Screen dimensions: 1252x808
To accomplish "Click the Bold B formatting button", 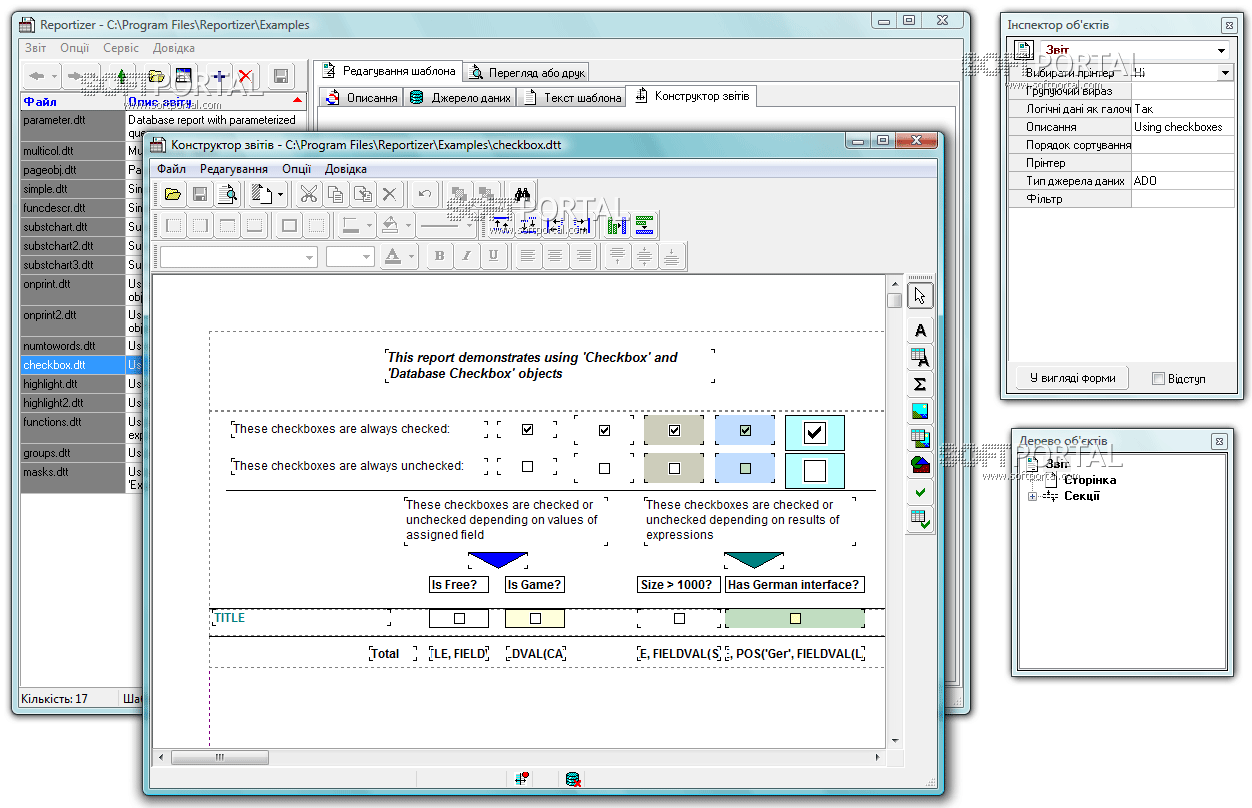I will (x=439, y=256).
